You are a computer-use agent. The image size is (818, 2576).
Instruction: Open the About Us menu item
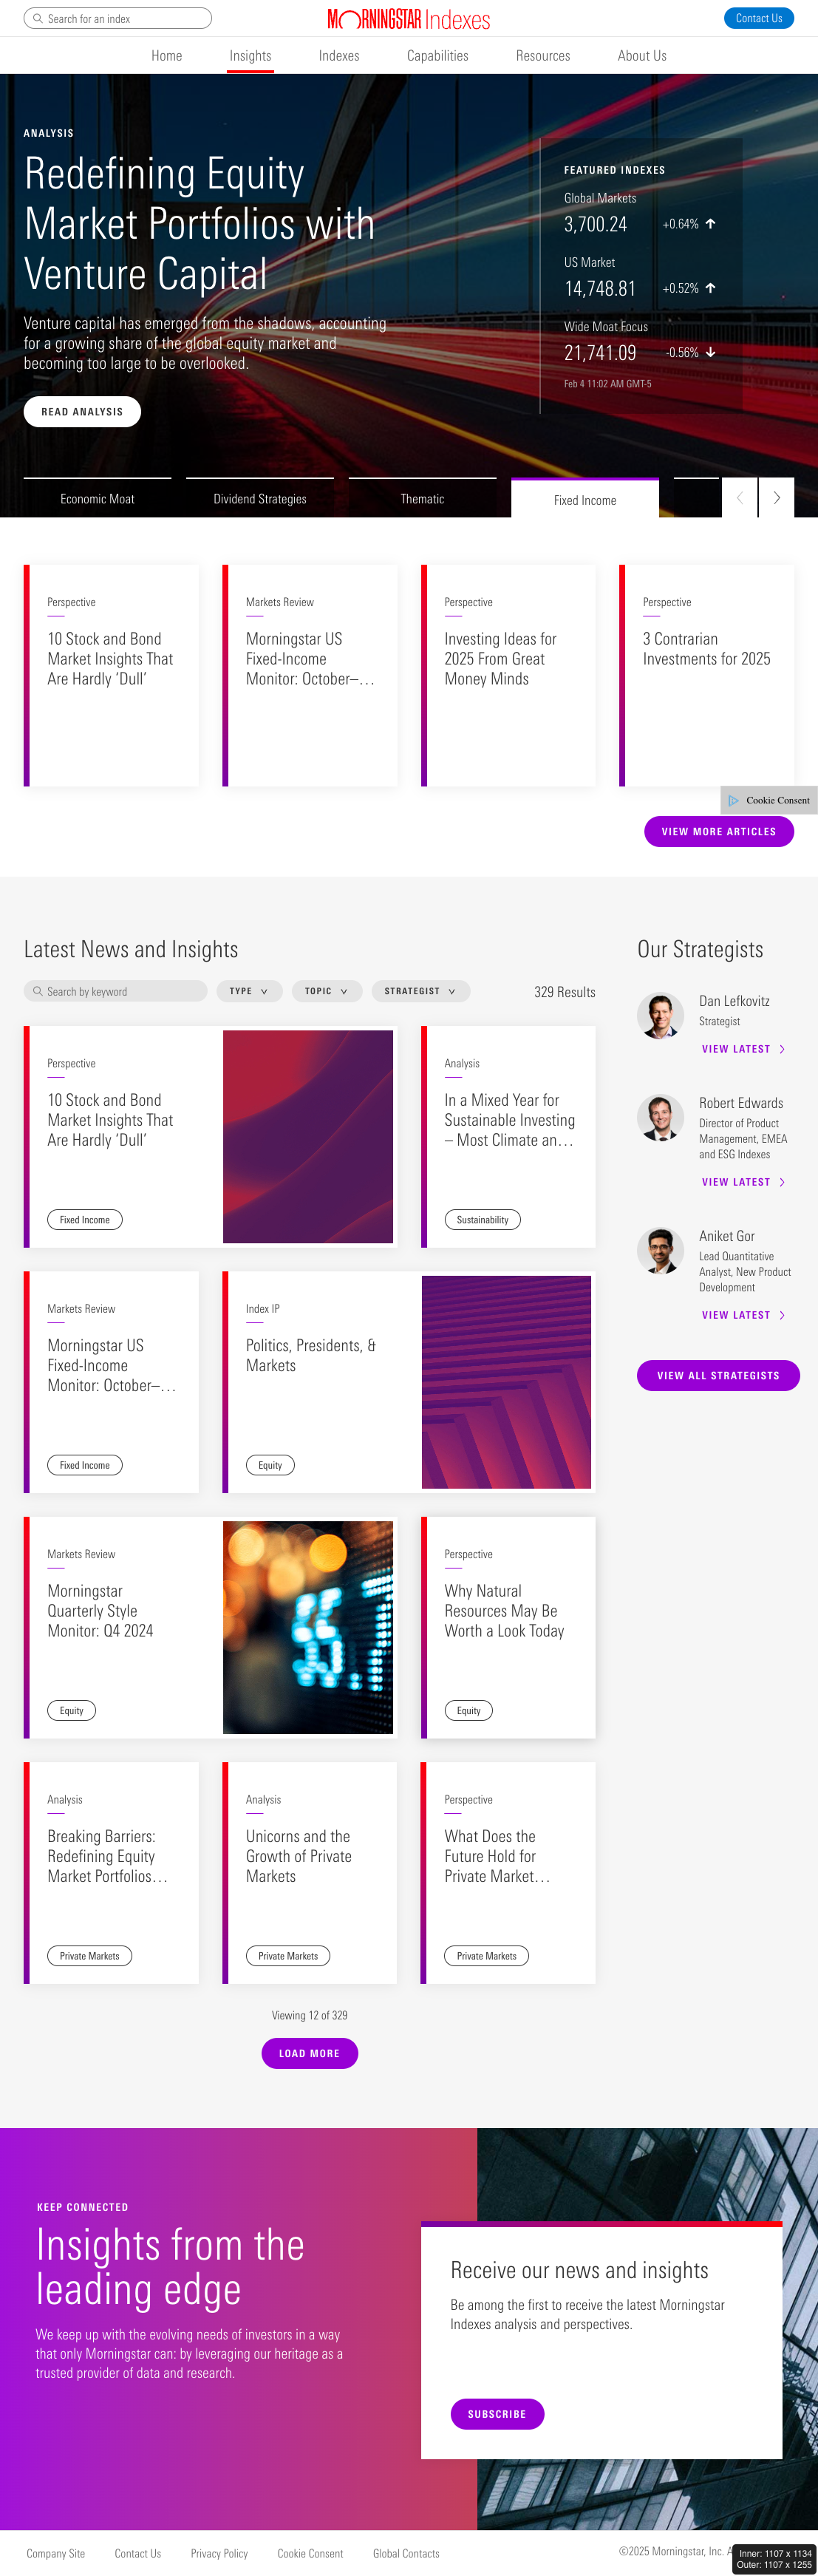[x=642, y=56]
